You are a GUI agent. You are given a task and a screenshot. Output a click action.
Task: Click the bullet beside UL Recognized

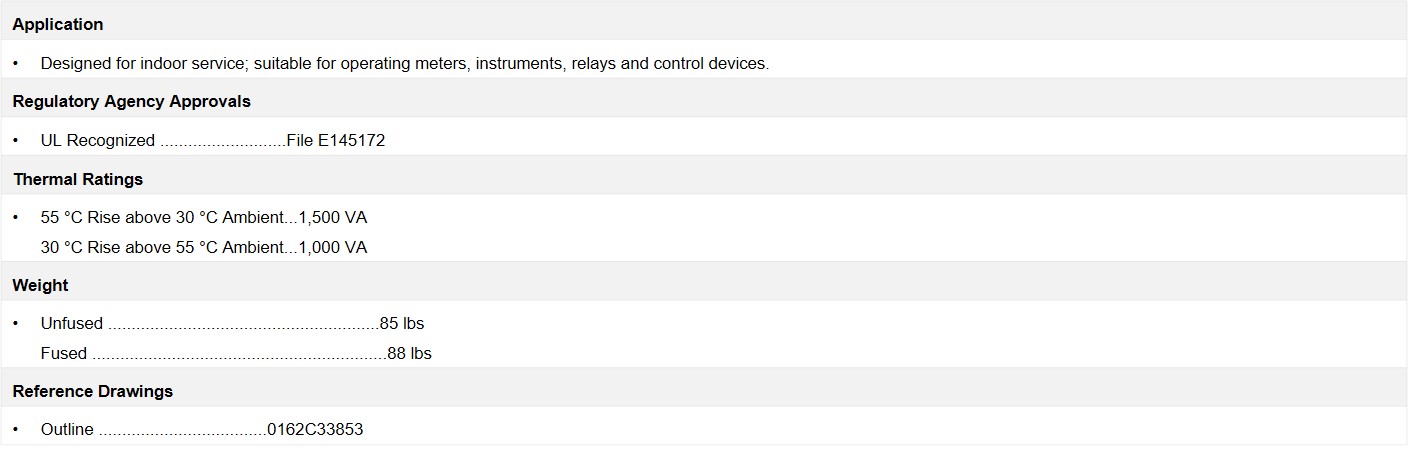(x=16, y=140)
